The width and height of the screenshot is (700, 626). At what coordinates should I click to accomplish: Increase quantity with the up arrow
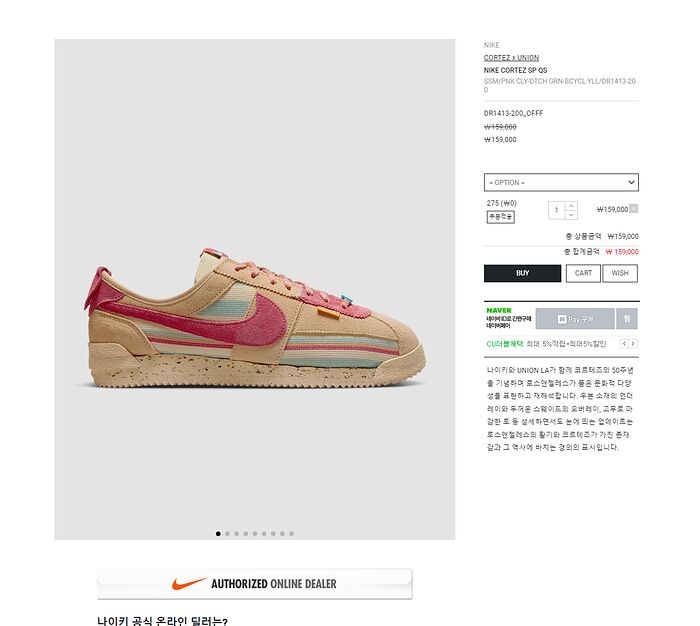click(571, 206)
